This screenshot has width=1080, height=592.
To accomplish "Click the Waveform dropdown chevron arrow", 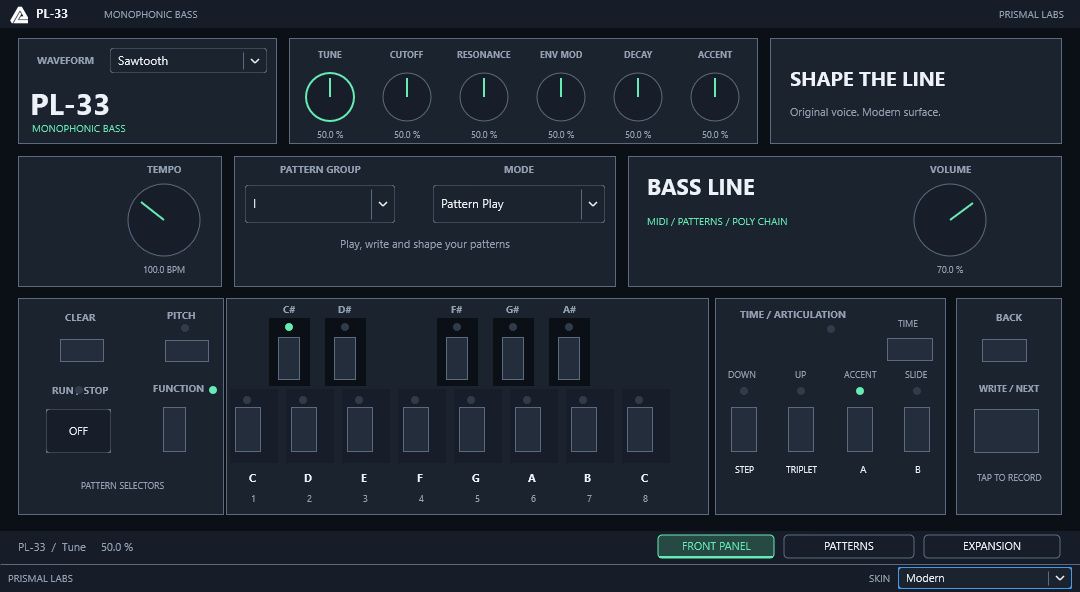I will [255, 61].
